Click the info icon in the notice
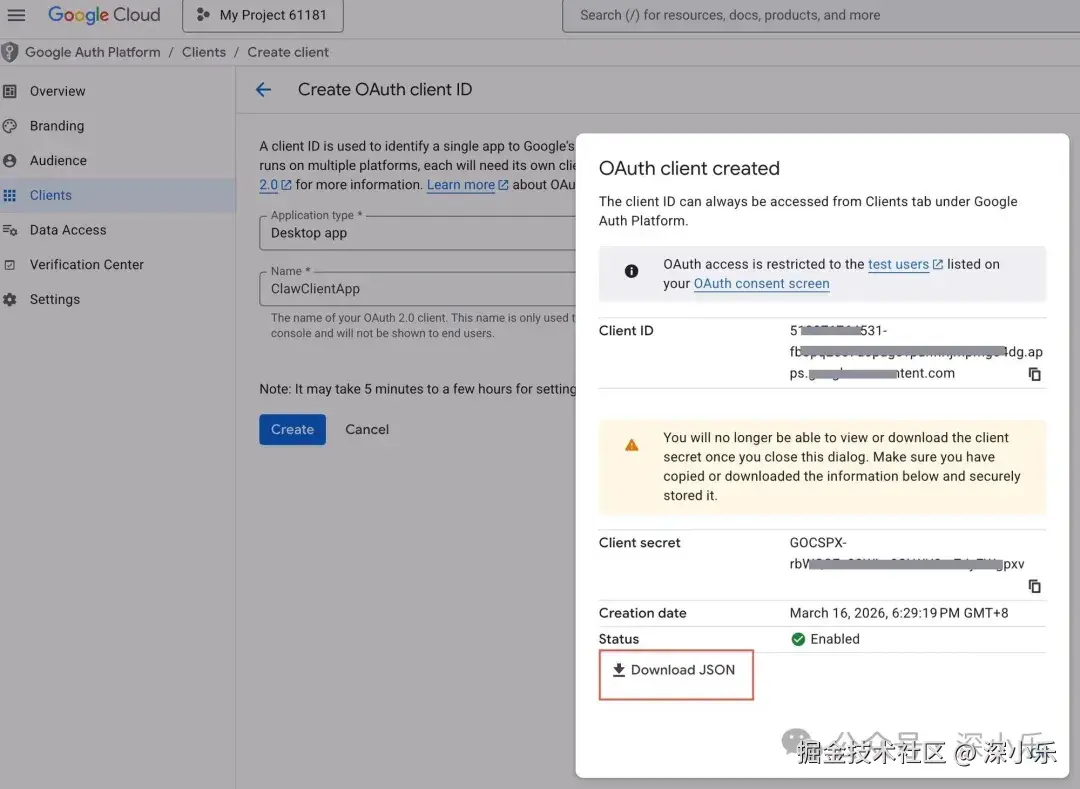The height and width of the screenshot is (789, 1080). pos(631,271)
